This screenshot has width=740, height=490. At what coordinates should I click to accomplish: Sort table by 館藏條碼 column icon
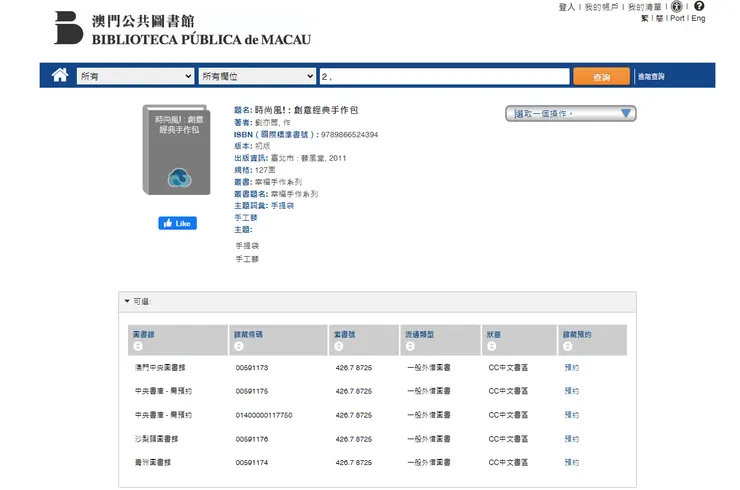point(239,346)
